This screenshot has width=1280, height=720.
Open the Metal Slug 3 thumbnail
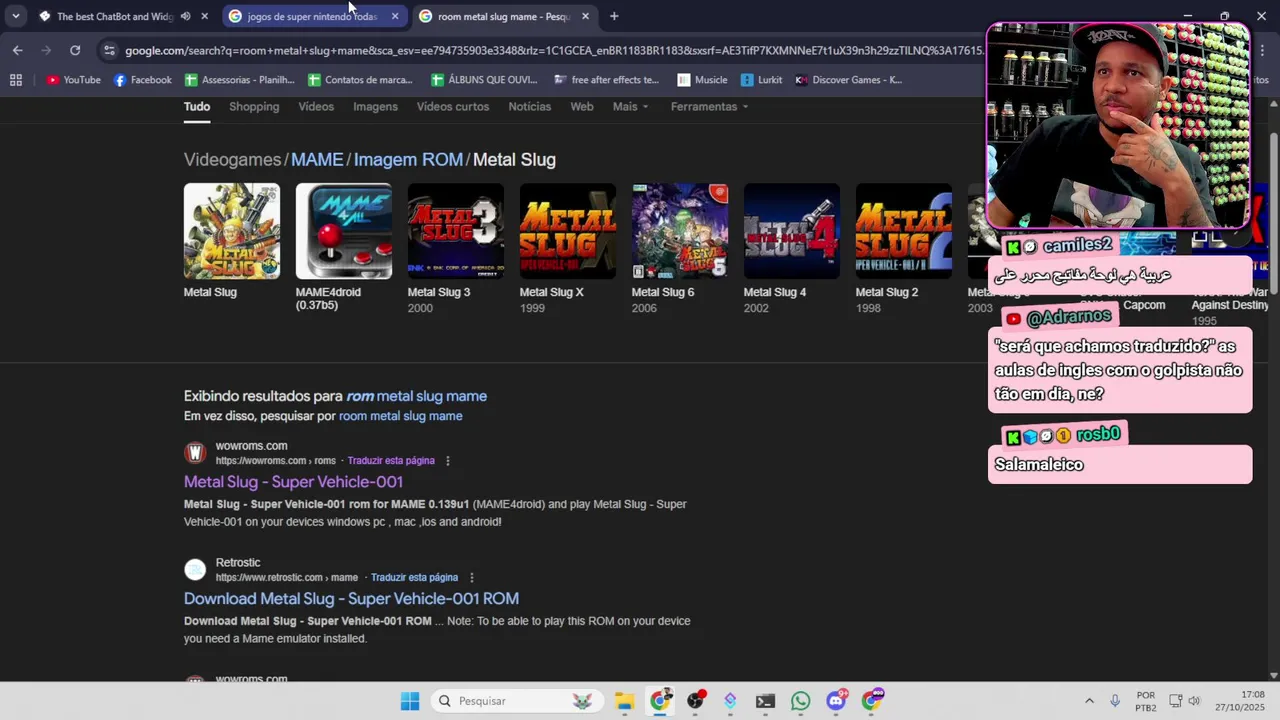click(456, 231)
